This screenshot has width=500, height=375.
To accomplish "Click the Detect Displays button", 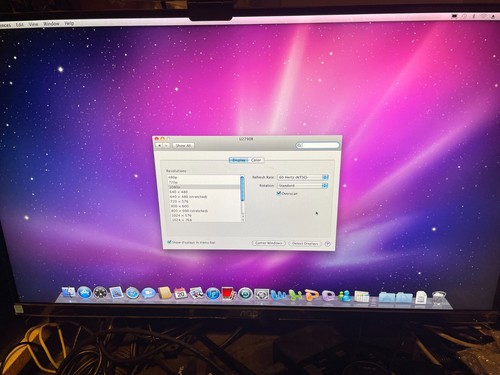I will (305, 244).
